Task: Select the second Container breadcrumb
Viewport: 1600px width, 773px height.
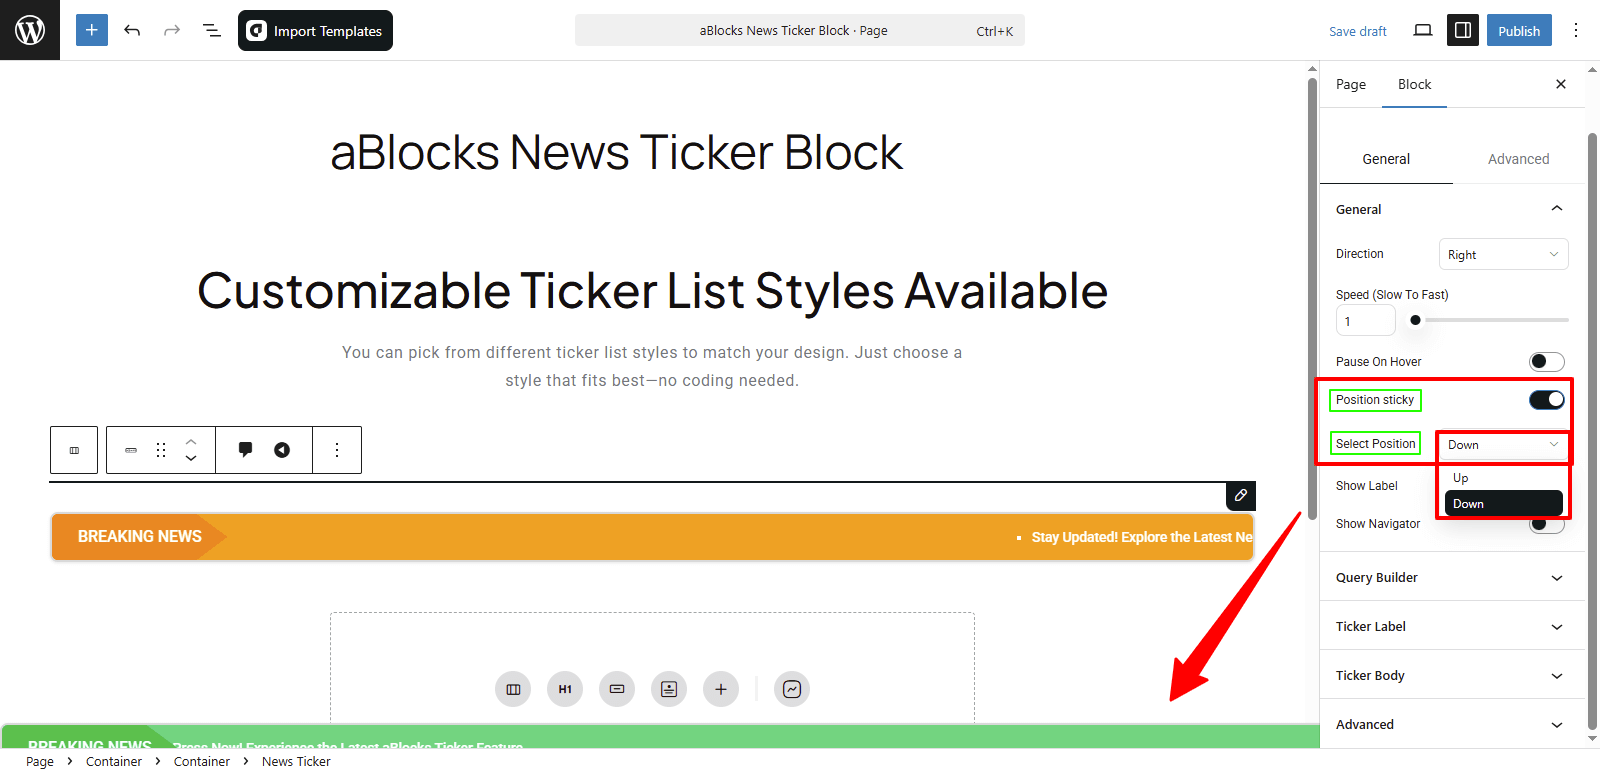Action: pos(202,761)
